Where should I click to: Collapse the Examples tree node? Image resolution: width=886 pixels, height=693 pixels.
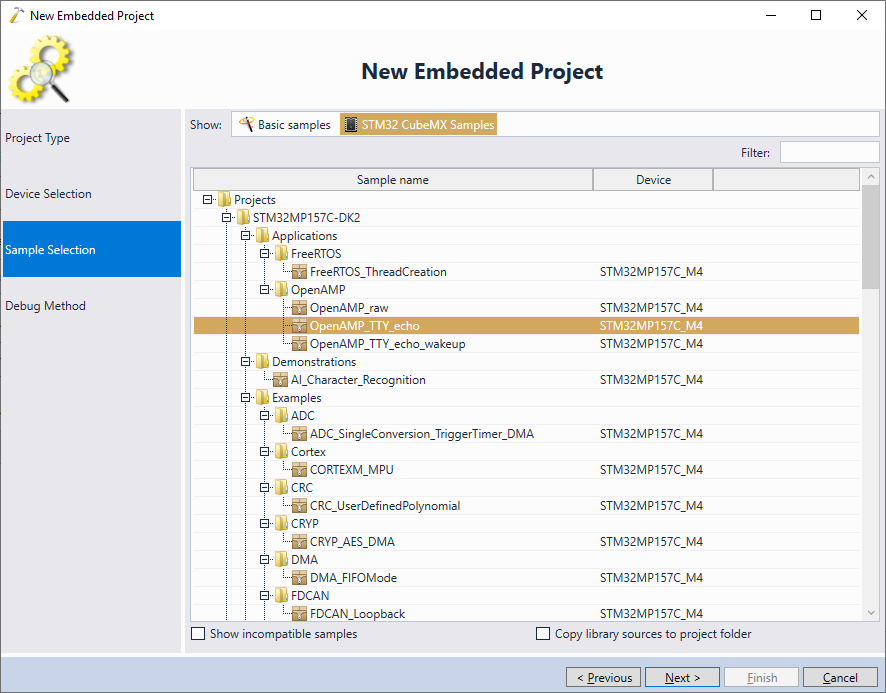coord(245,398)
